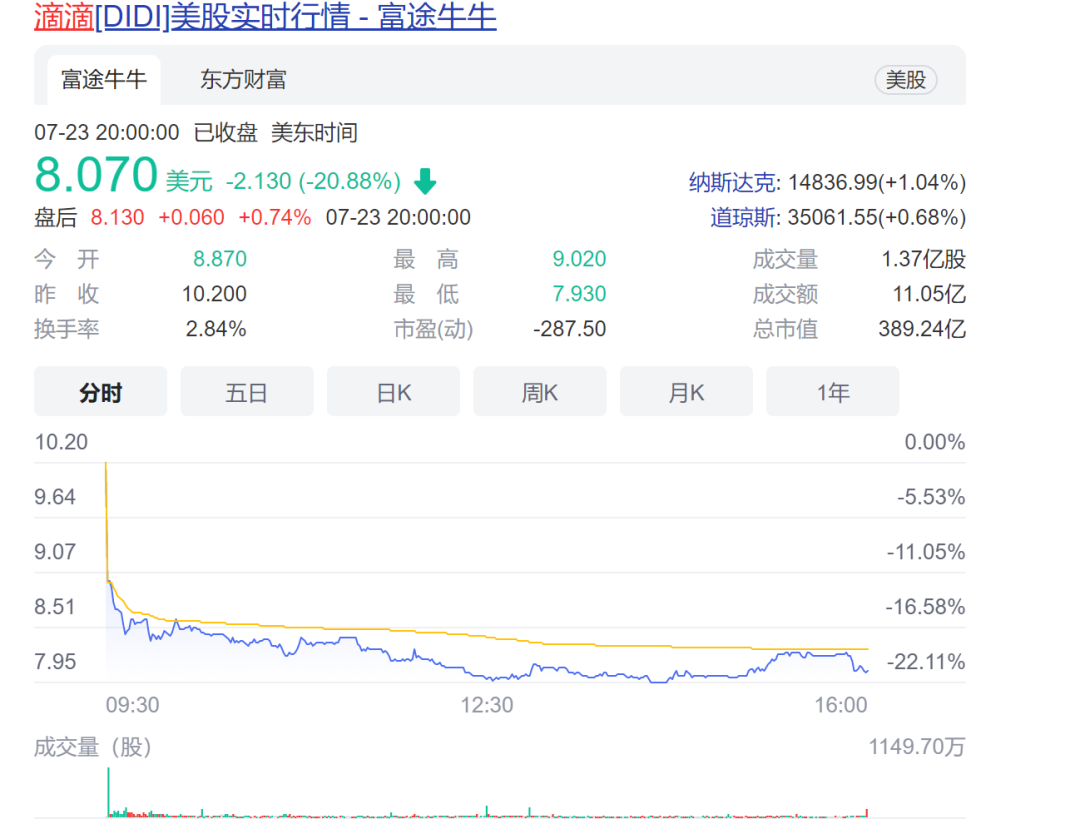Click the -22.11% percentage axis label
Image resolution: width=1080 pixels, height=819 pixels.
click(x=926, y=661)
